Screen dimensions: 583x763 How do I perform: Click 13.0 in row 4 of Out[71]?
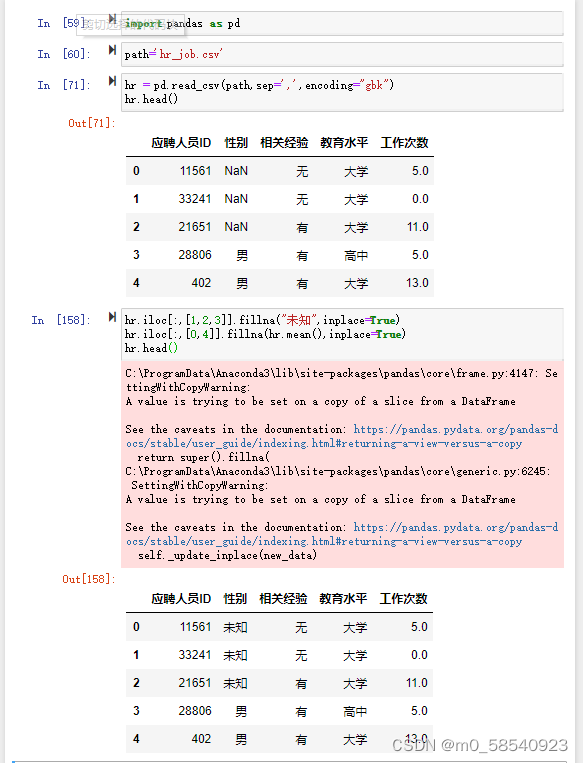(x=418, y=283)
